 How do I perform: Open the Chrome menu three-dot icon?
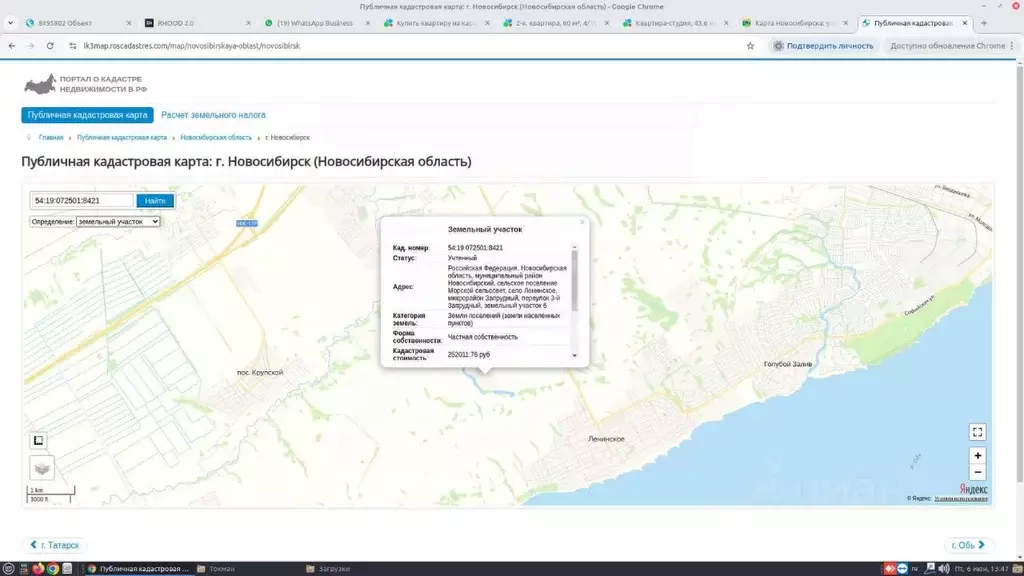coord(1012,46)
